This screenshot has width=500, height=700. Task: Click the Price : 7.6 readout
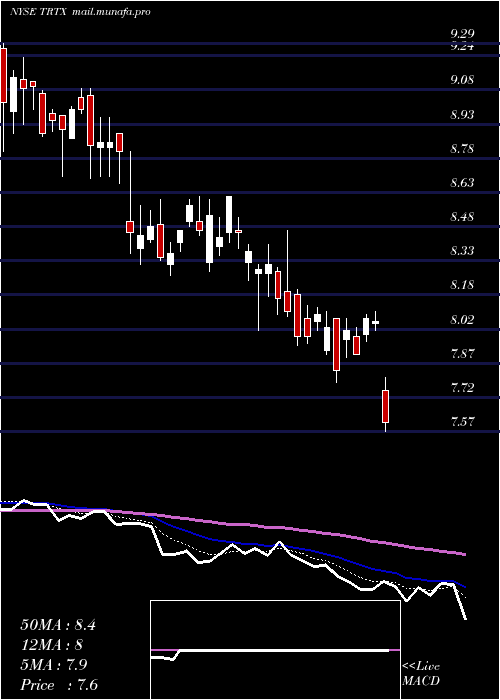59,685
